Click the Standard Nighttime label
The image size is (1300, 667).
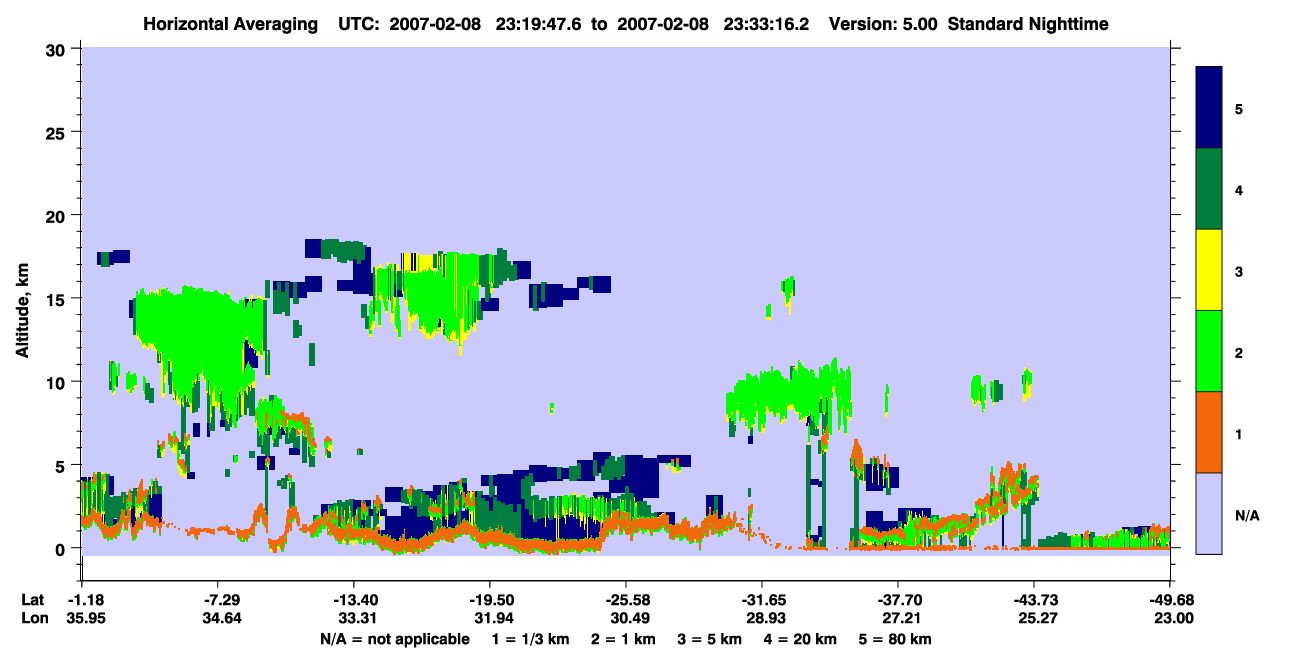click(x=1029, y=24)
